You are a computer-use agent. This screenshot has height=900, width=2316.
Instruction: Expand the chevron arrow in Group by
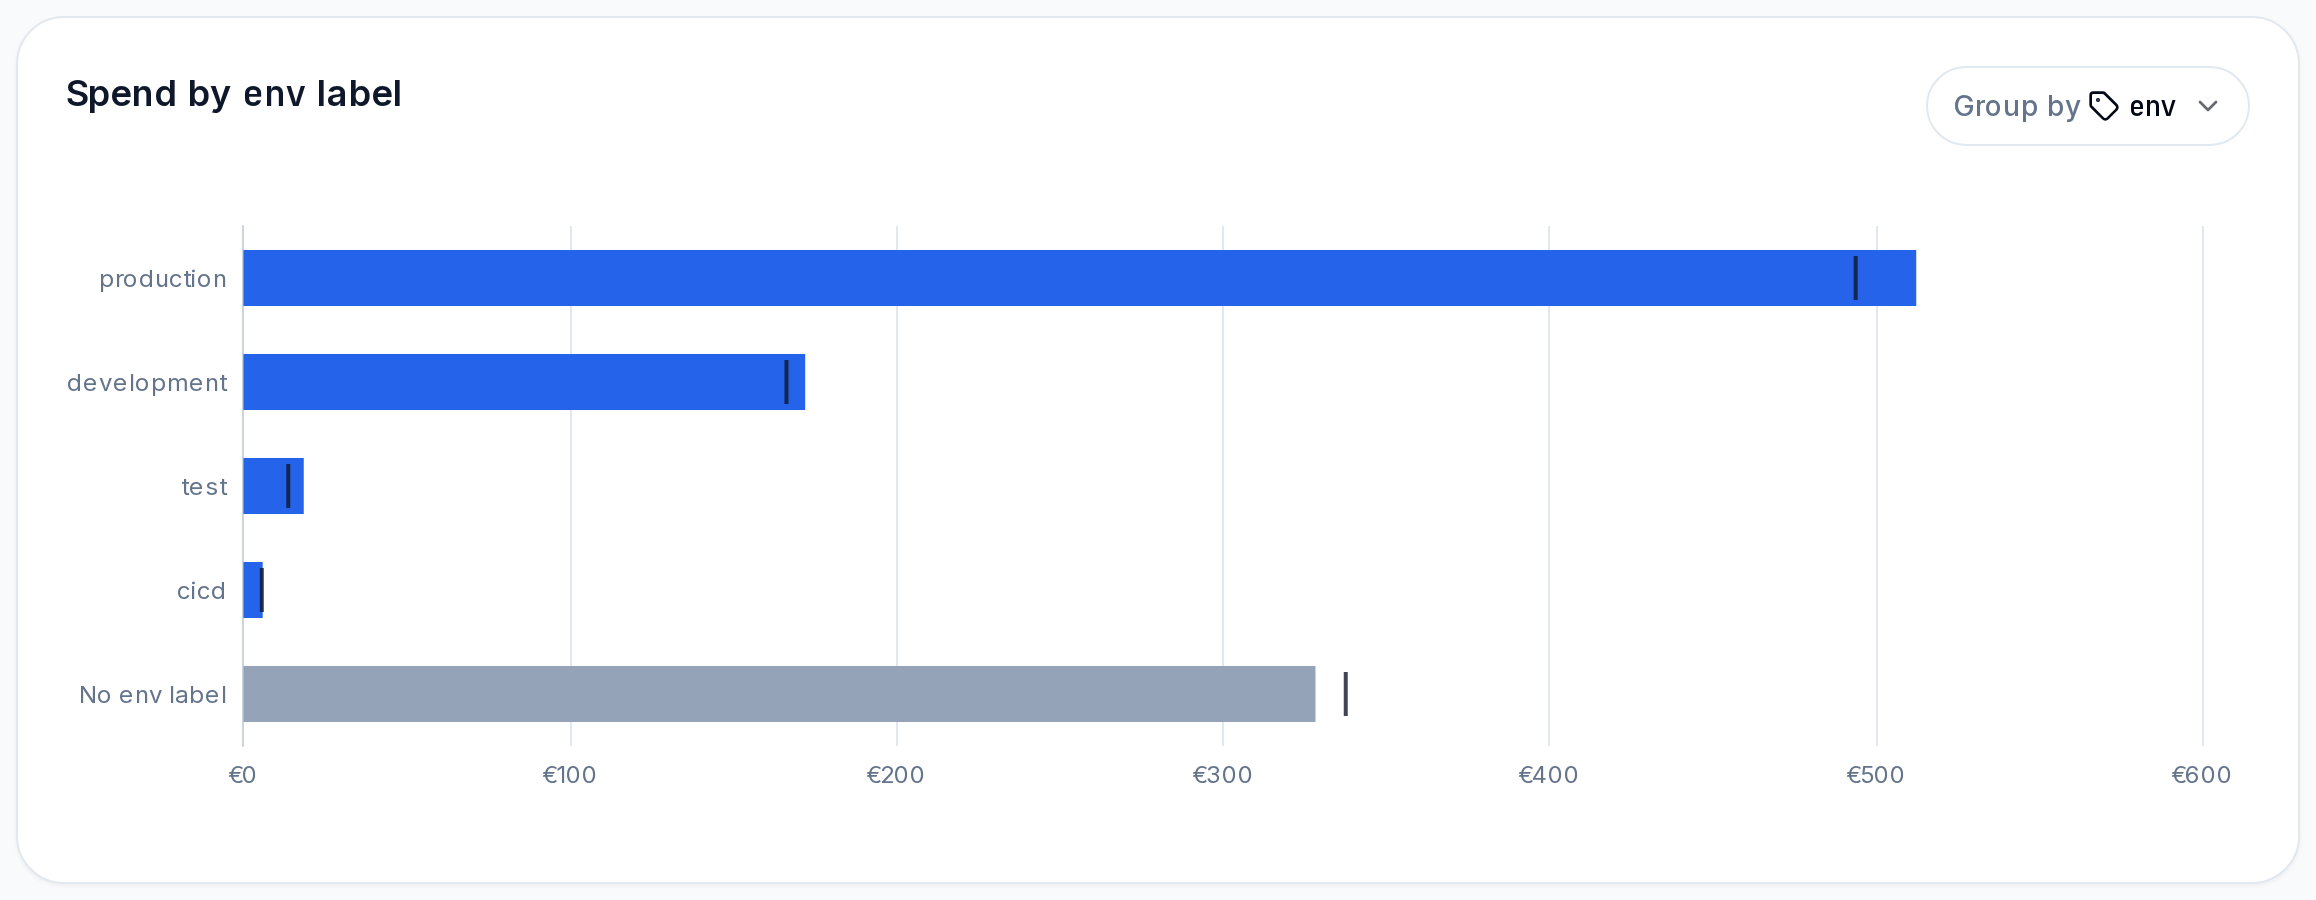(x=2208, y=106)
